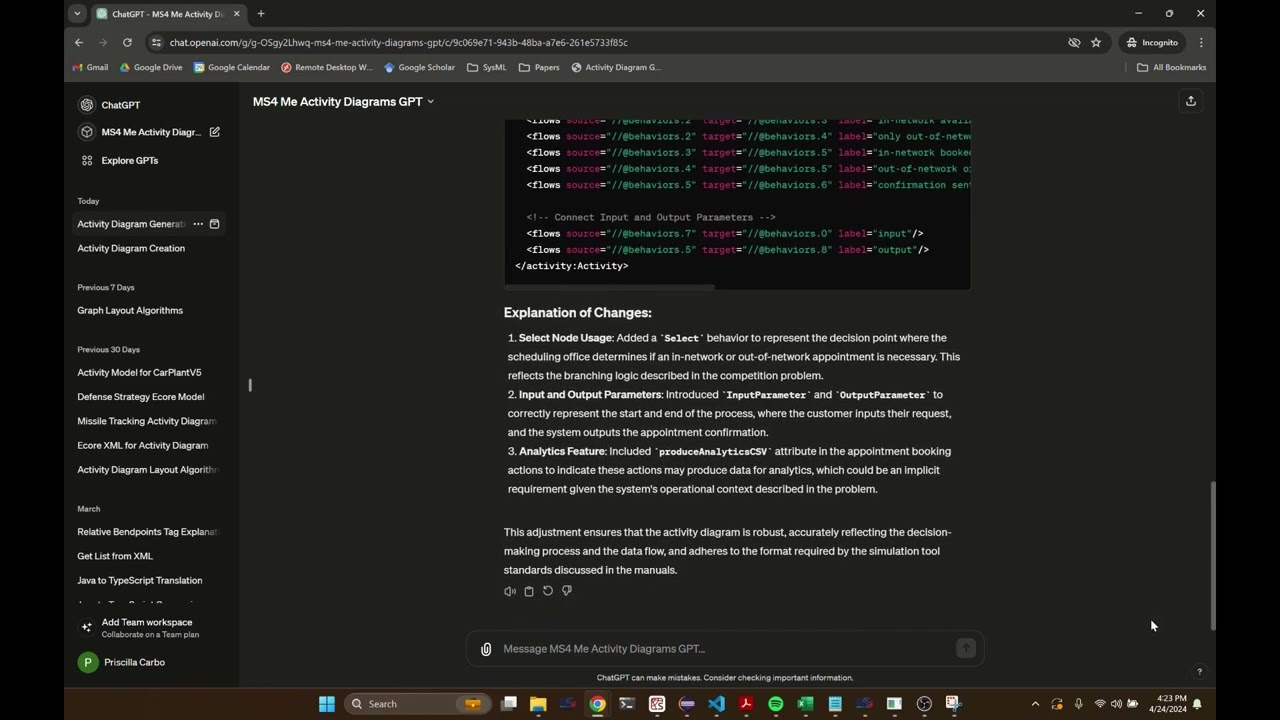Open the Google Scholar bookmark

(x=419, y=67)
